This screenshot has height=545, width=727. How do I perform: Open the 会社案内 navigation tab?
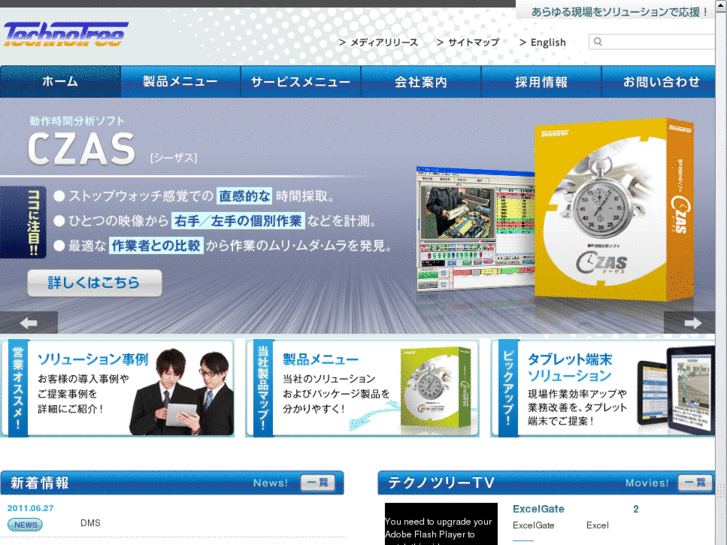coord(421,82)
